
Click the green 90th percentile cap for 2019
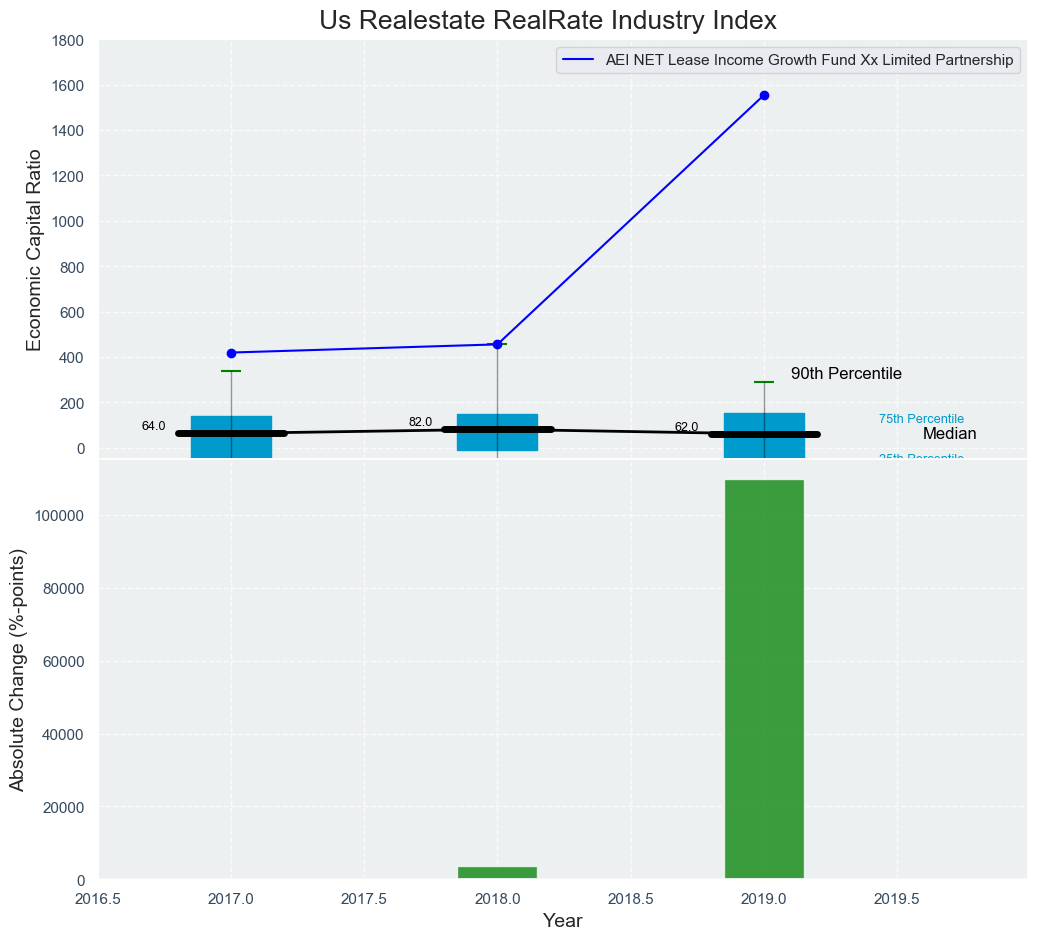click(764, 382)
